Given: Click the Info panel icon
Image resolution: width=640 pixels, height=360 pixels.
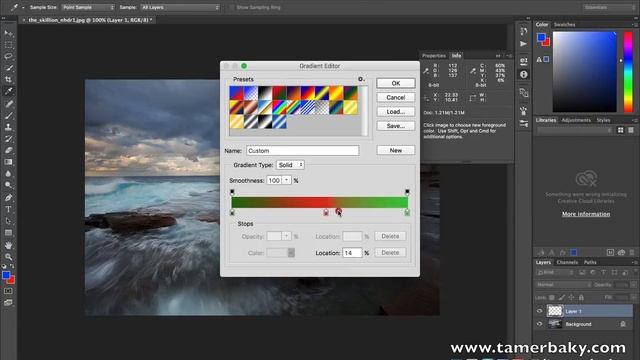Looking at the screenshot, I should (524, 75).
